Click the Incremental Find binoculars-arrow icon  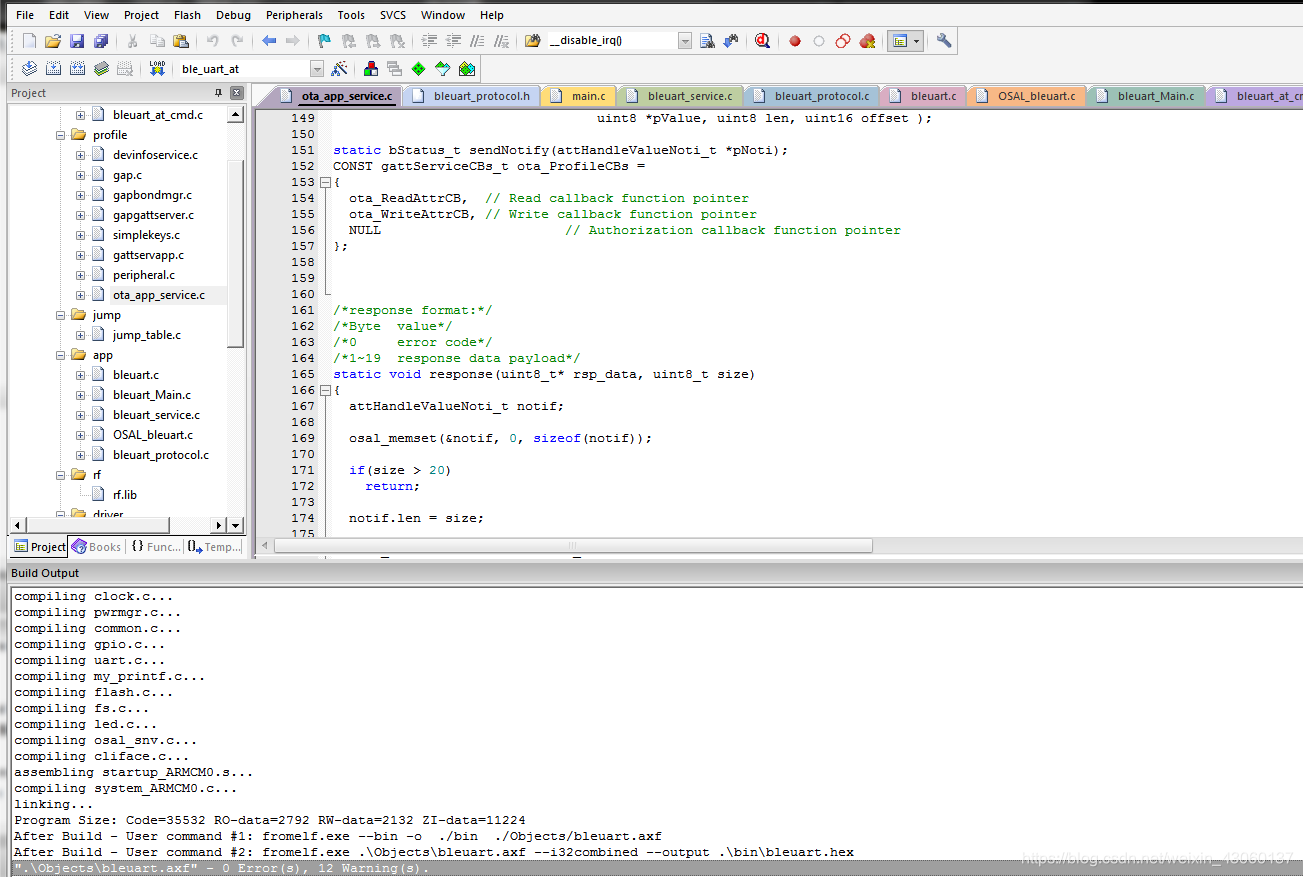click(731, 41)
